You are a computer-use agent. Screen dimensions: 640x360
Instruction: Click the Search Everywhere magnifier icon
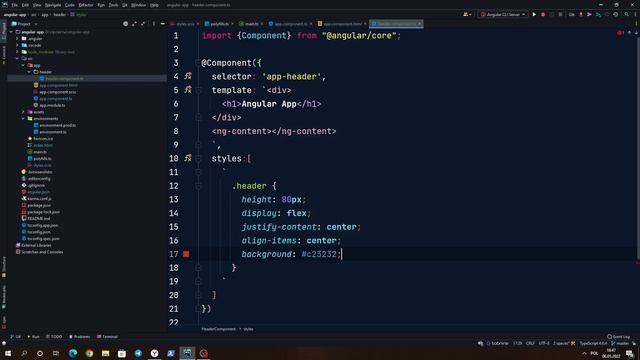pos(627,14)
